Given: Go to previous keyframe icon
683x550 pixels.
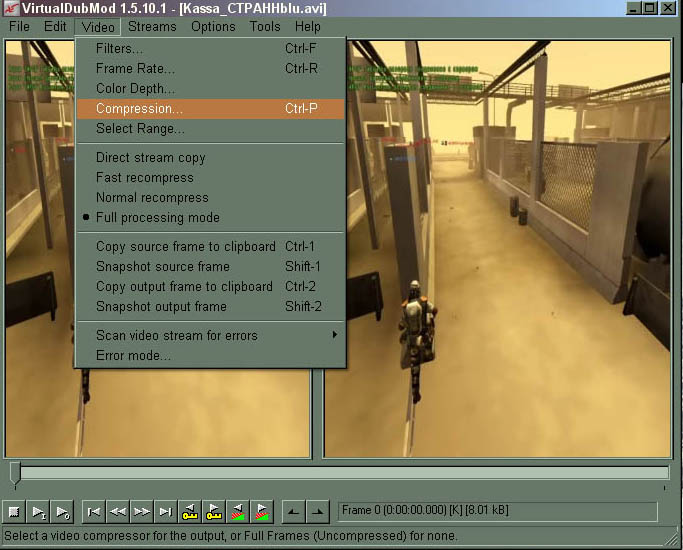Looking at the screenshot, I should (190, 511).
